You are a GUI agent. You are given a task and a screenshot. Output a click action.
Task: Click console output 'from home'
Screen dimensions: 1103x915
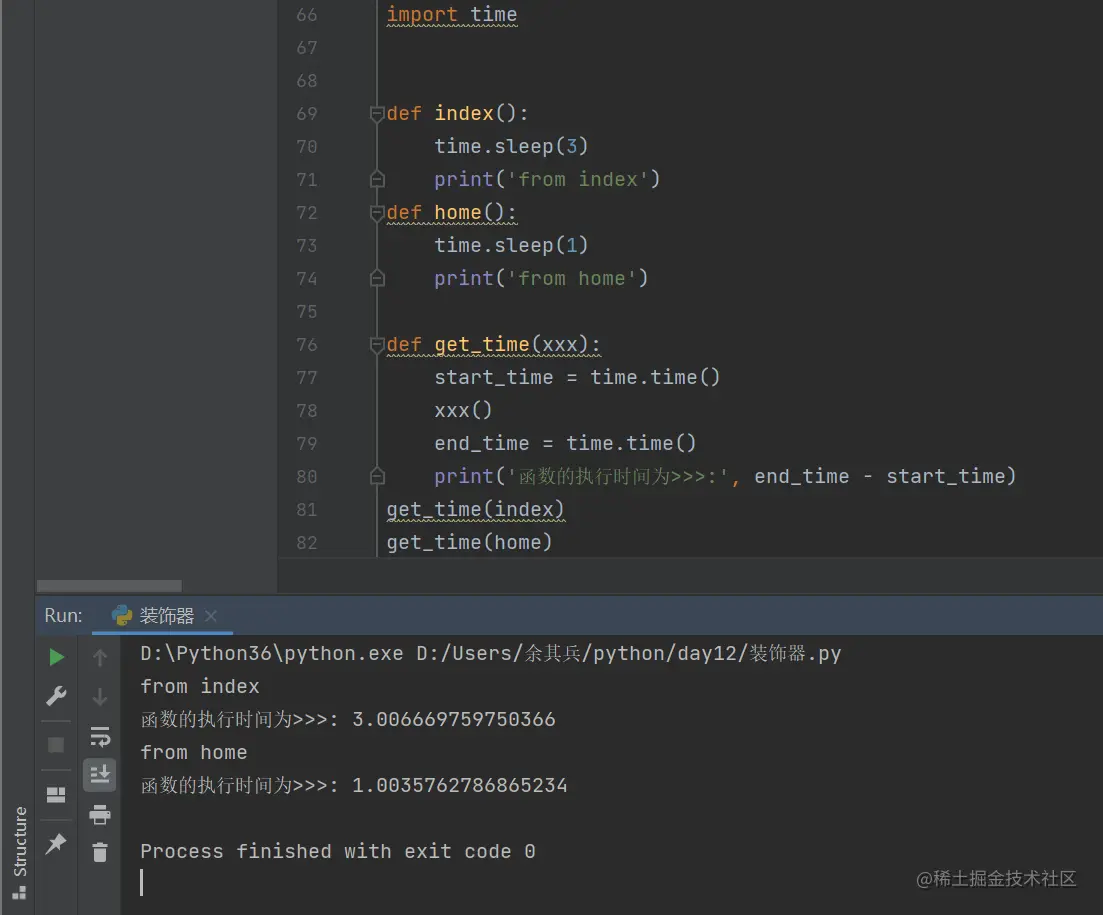click(193, 753)
